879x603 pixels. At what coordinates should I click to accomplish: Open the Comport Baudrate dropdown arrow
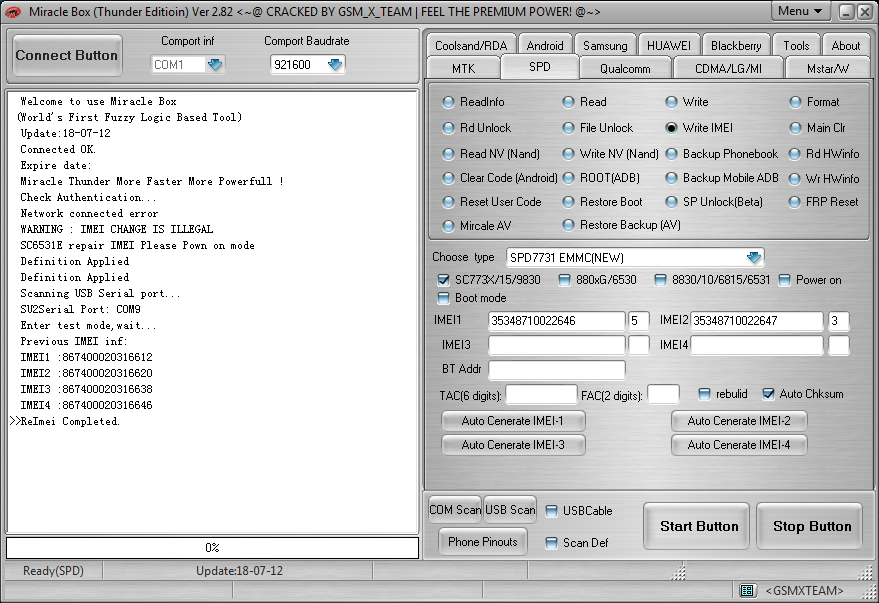pos(335,64)
